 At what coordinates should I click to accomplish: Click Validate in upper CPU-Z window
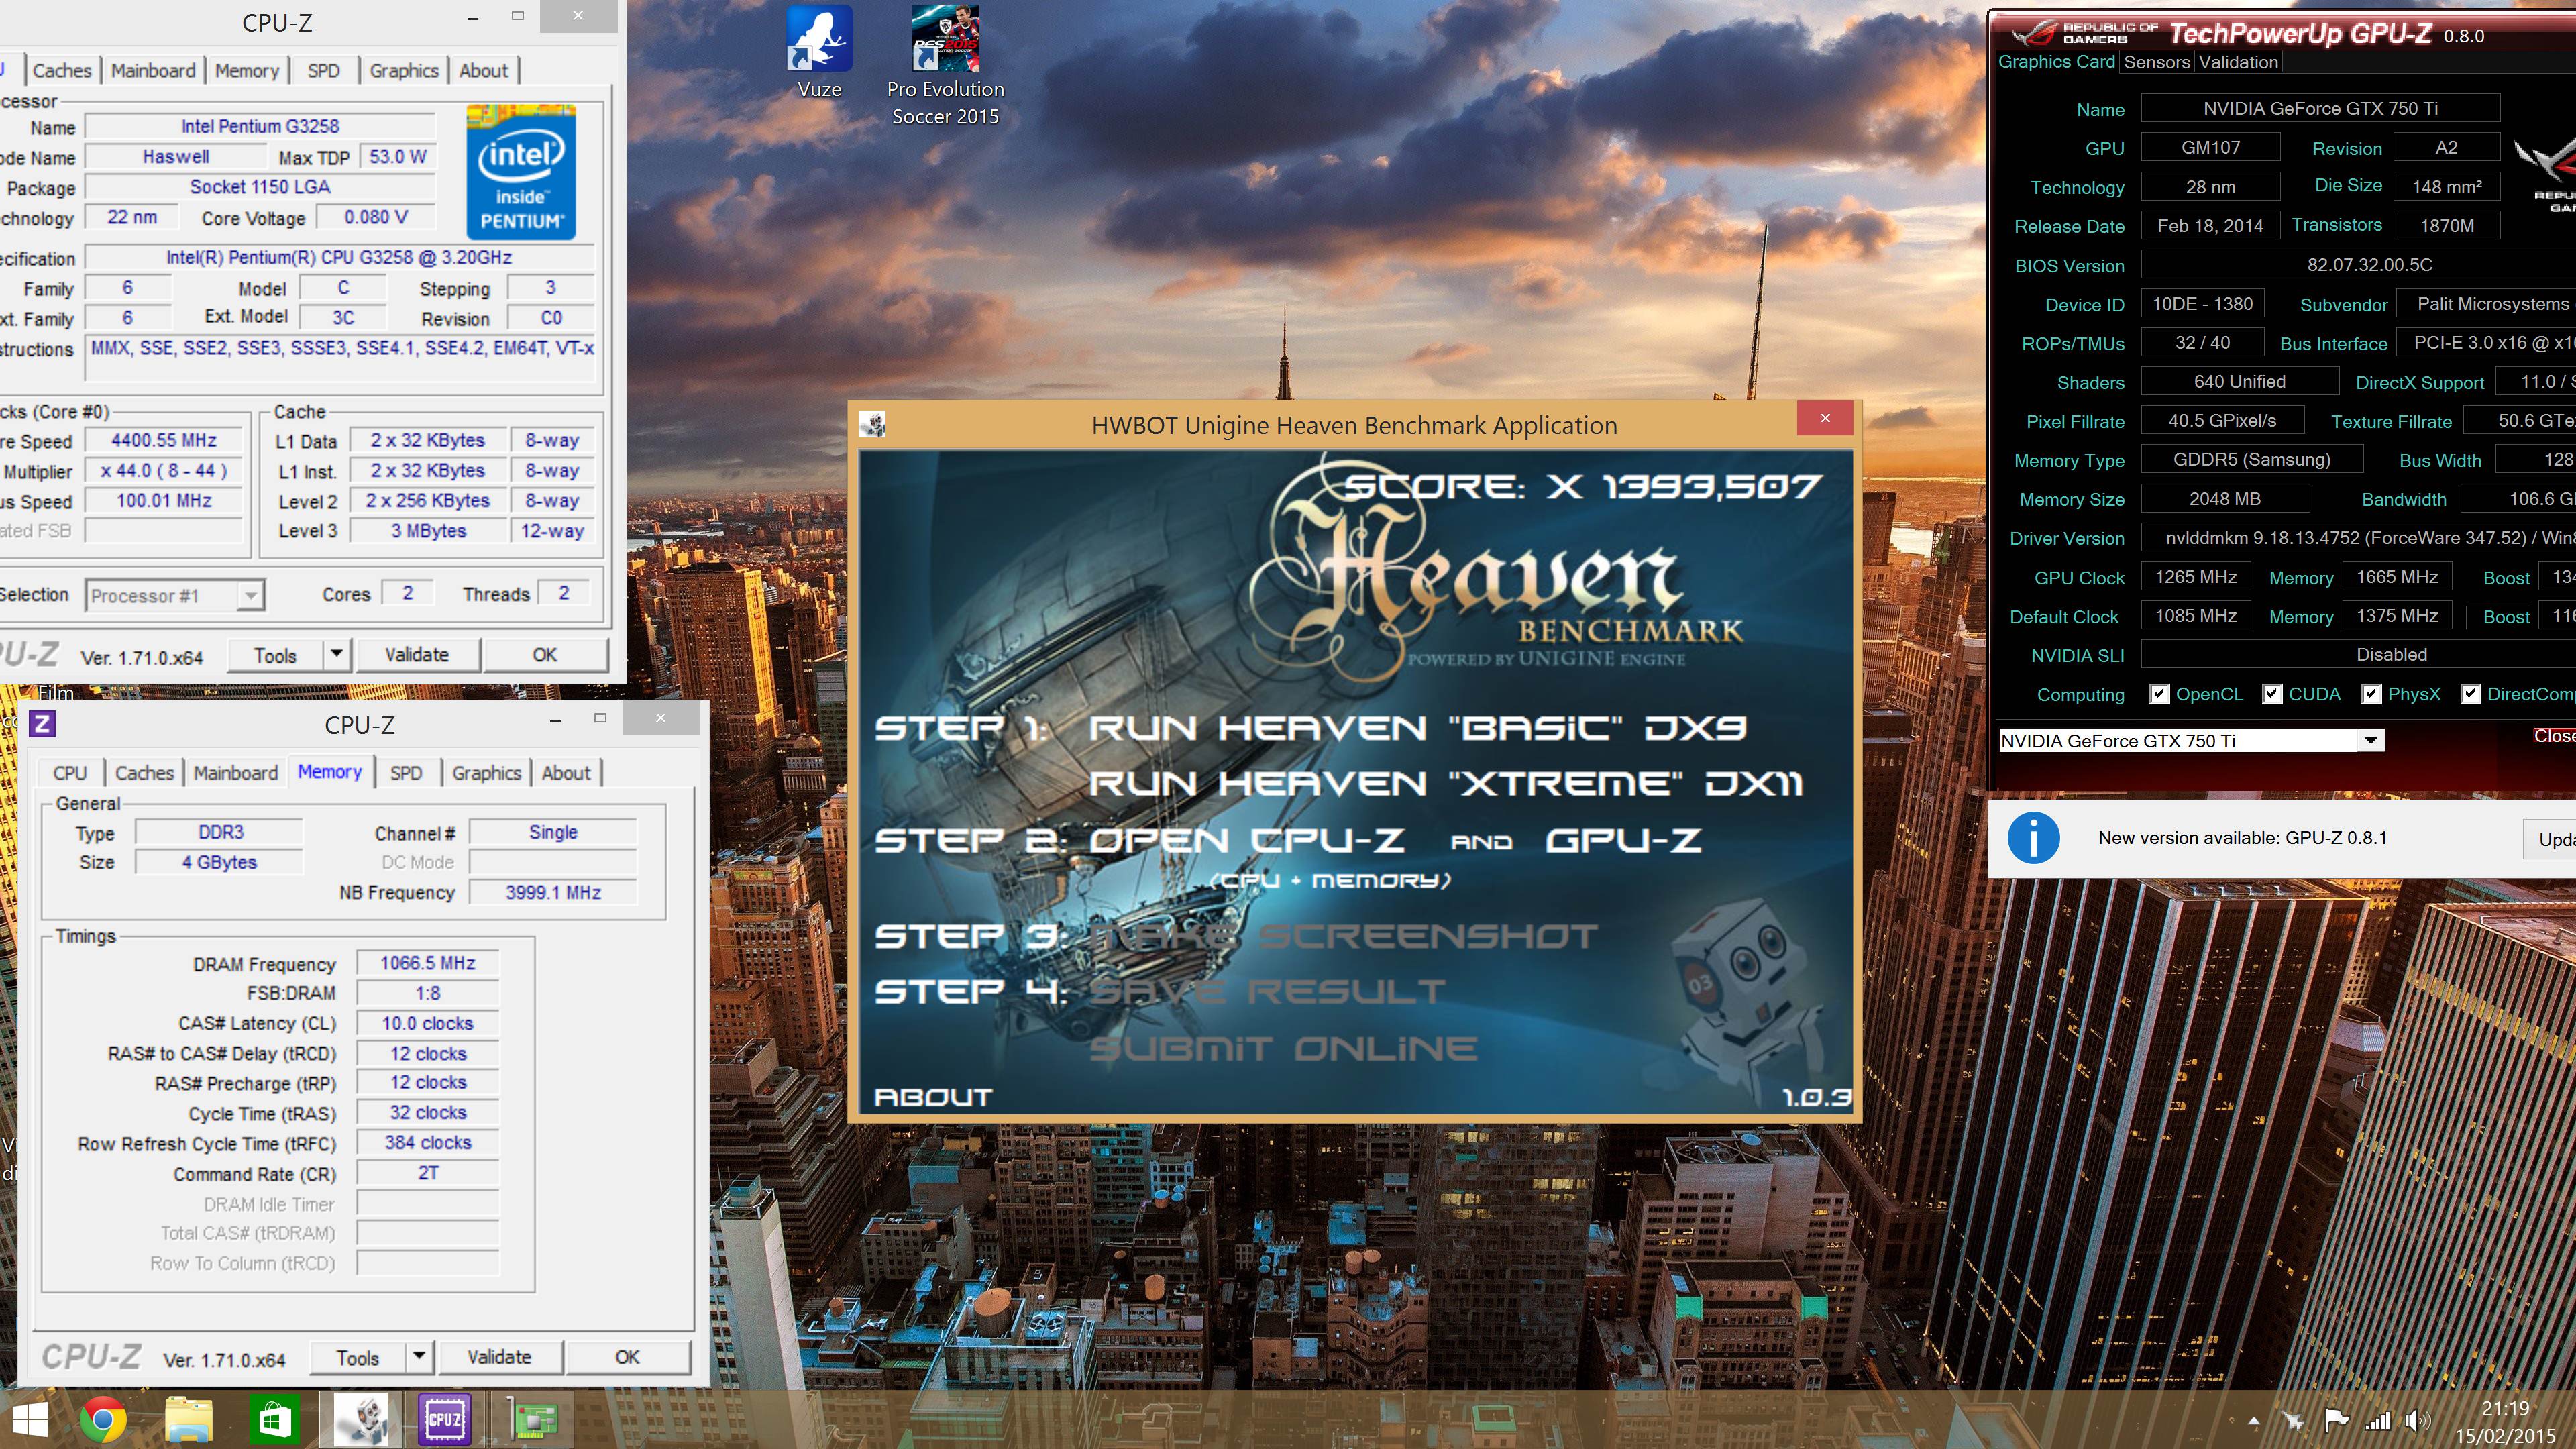(x=417, y=655)
